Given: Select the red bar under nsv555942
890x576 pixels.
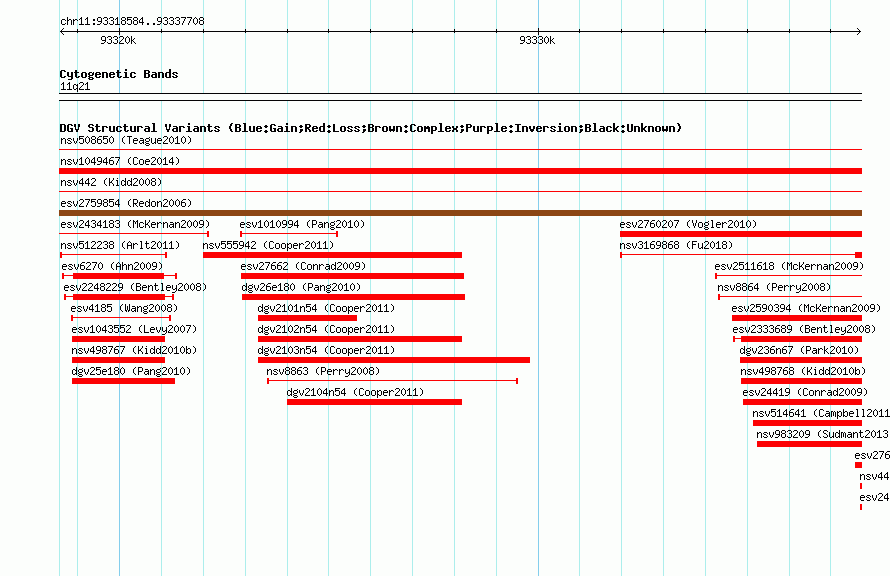Looking at the screenshot, I should tap(333, 255).
